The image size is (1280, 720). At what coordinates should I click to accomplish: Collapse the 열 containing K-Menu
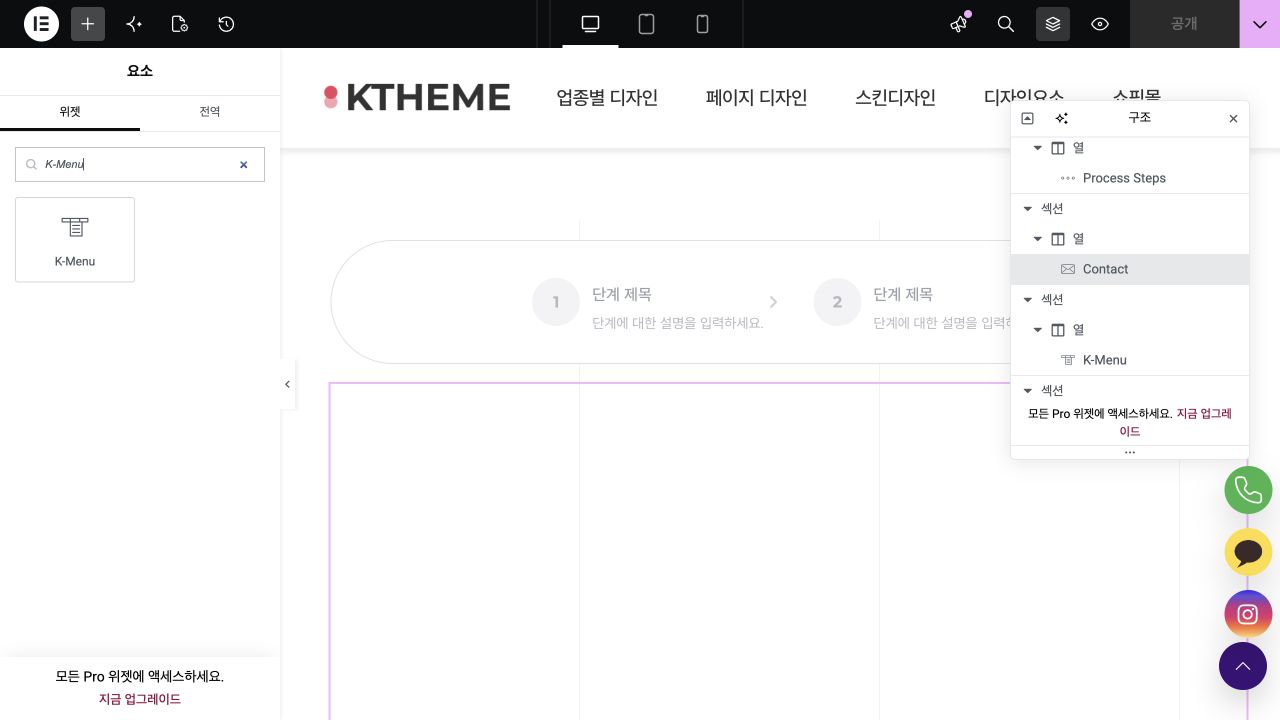(1038, 330)
